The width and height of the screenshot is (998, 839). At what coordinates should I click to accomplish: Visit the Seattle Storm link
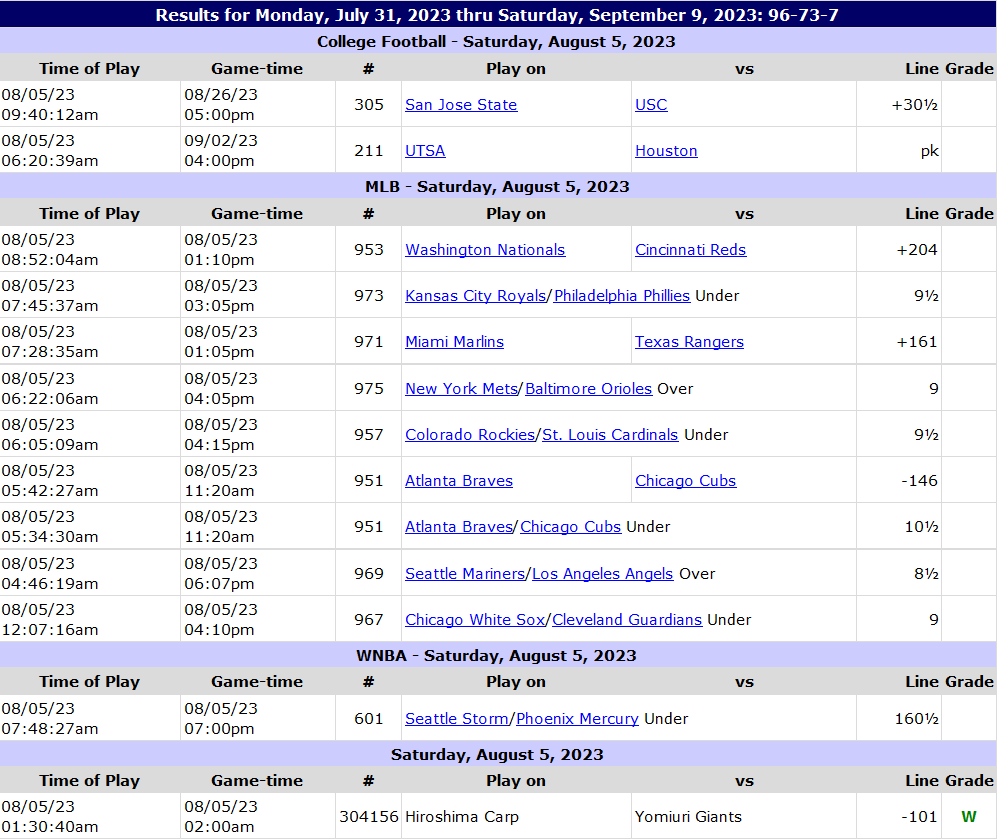[457, 719]
